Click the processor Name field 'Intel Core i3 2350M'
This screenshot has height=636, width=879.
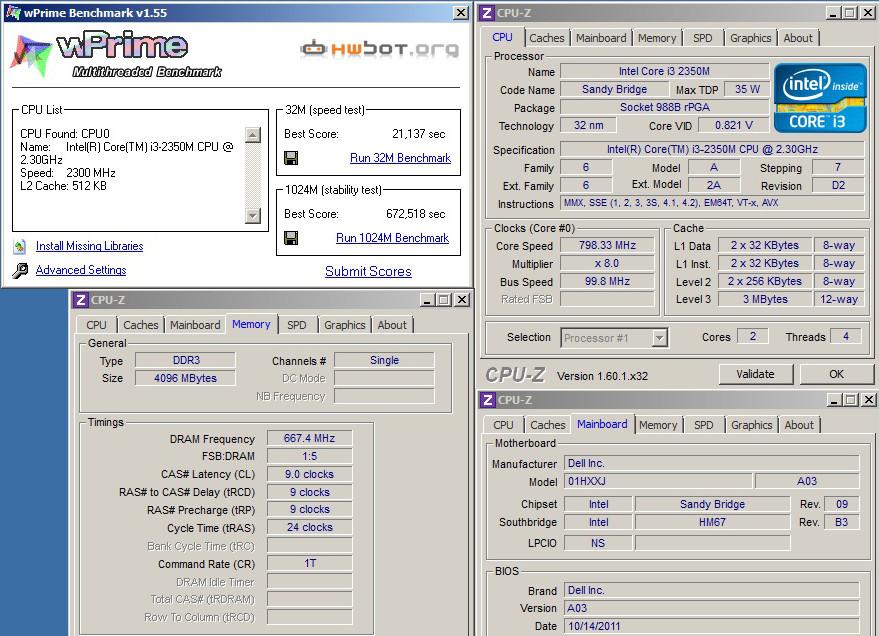tap(664, 71)
